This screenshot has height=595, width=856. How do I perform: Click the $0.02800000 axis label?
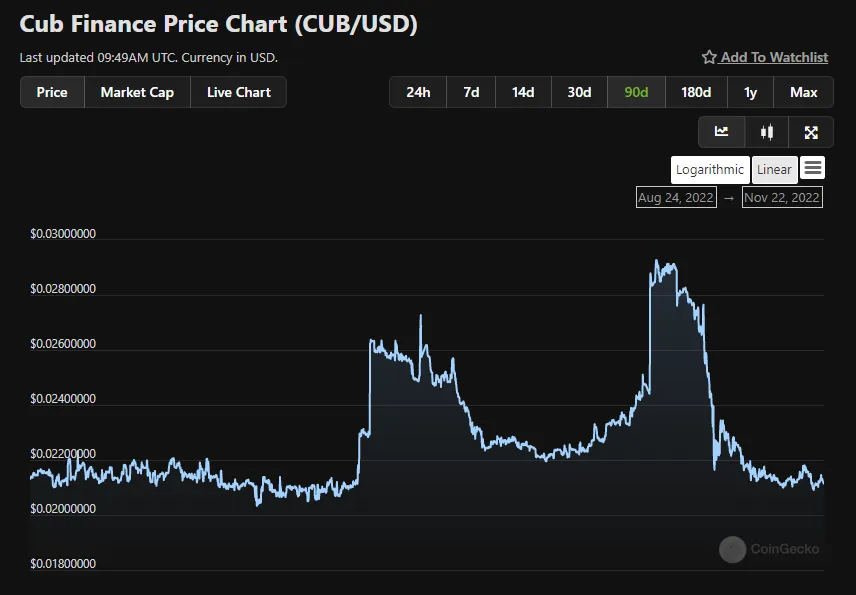[63, 289]
